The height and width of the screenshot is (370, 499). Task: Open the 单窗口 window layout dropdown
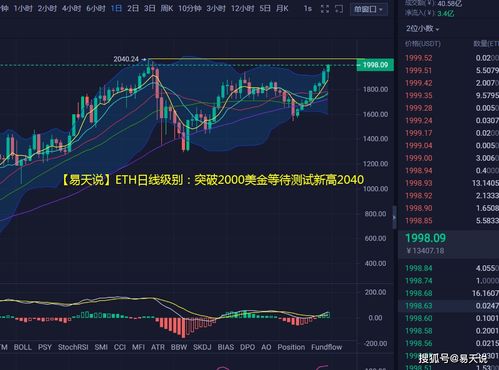(369, 9)
